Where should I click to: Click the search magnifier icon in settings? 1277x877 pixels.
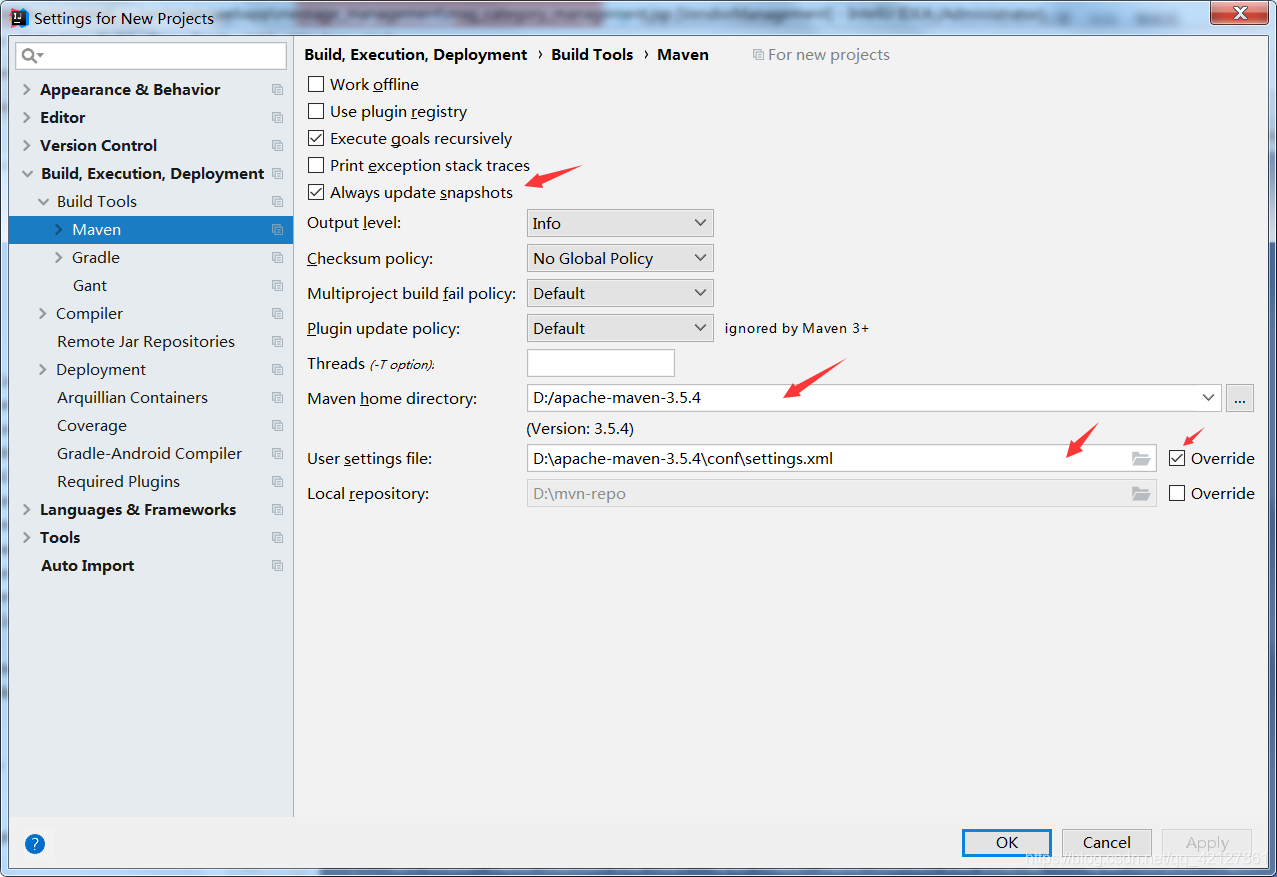pos(31,56)
